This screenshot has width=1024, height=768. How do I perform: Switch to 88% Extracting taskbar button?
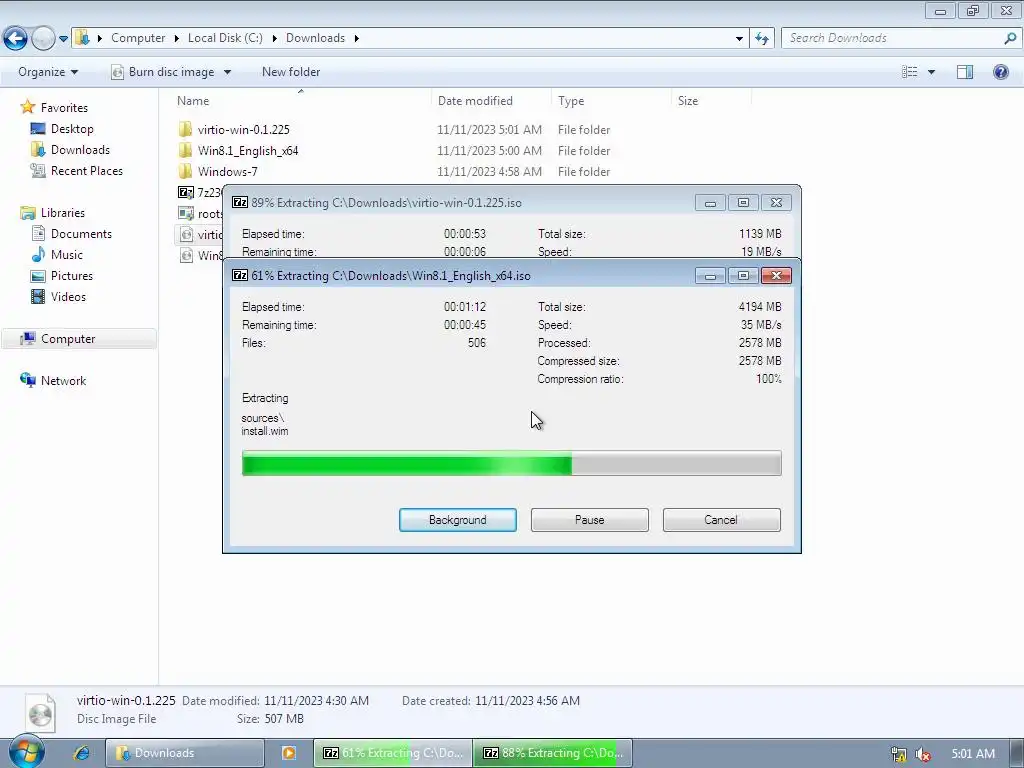tap(552, 753)
